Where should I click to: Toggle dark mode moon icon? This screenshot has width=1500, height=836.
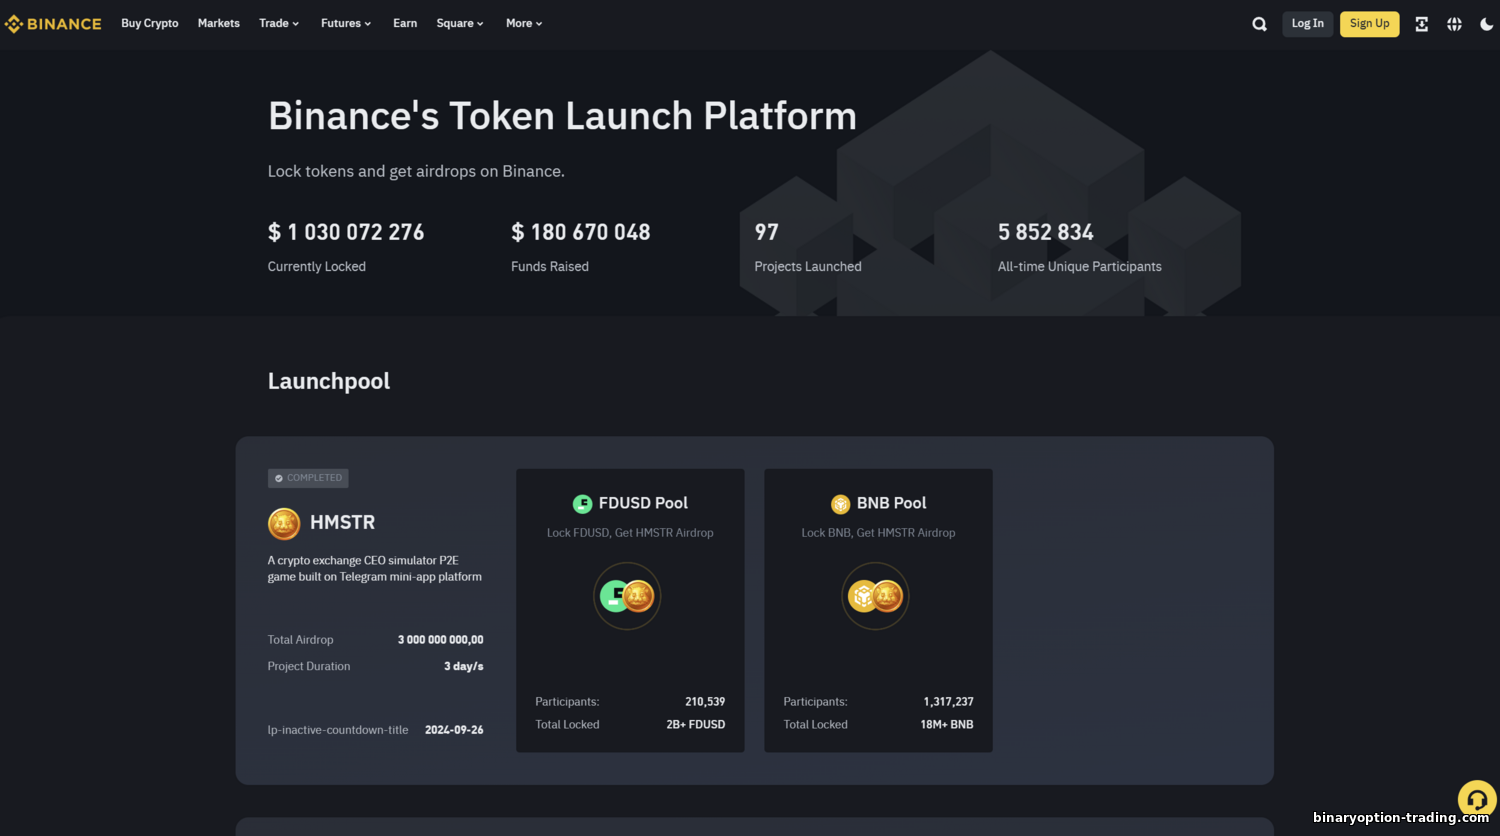point(1487,24)
